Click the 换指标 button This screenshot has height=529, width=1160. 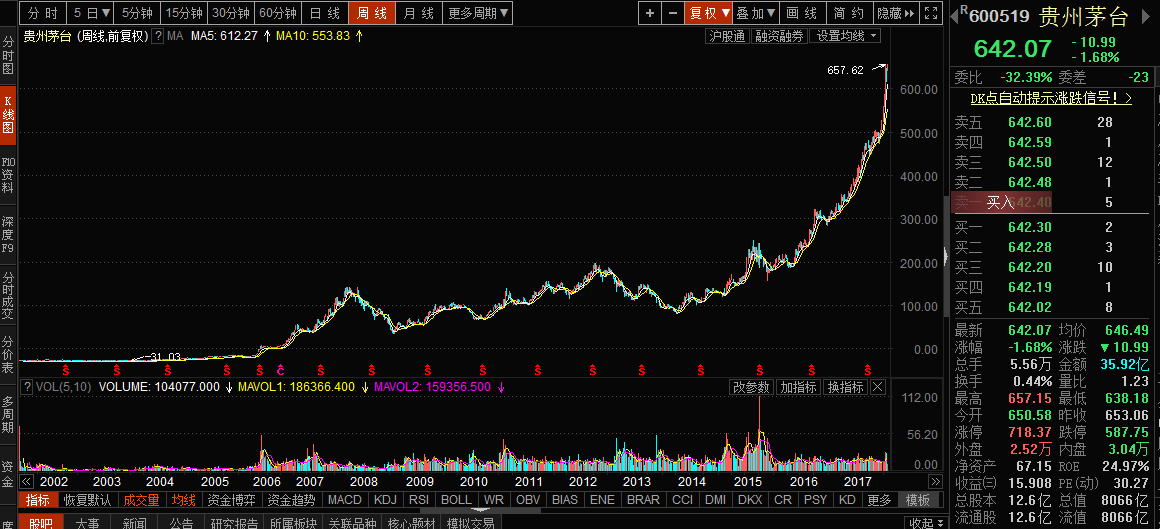(844, 387)
